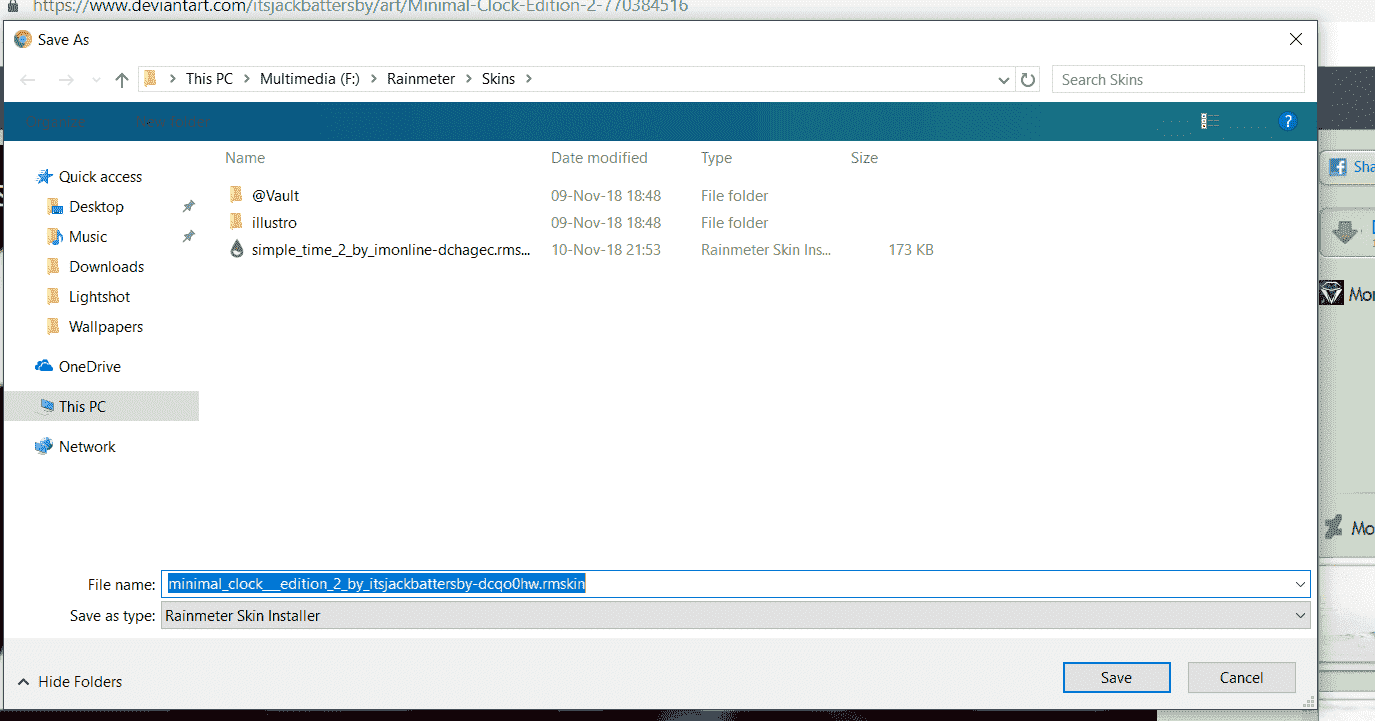Screen dimensions: 1375x721
Task: Click the Lightshot folder icon in sidebar
Action: (54, 297)
